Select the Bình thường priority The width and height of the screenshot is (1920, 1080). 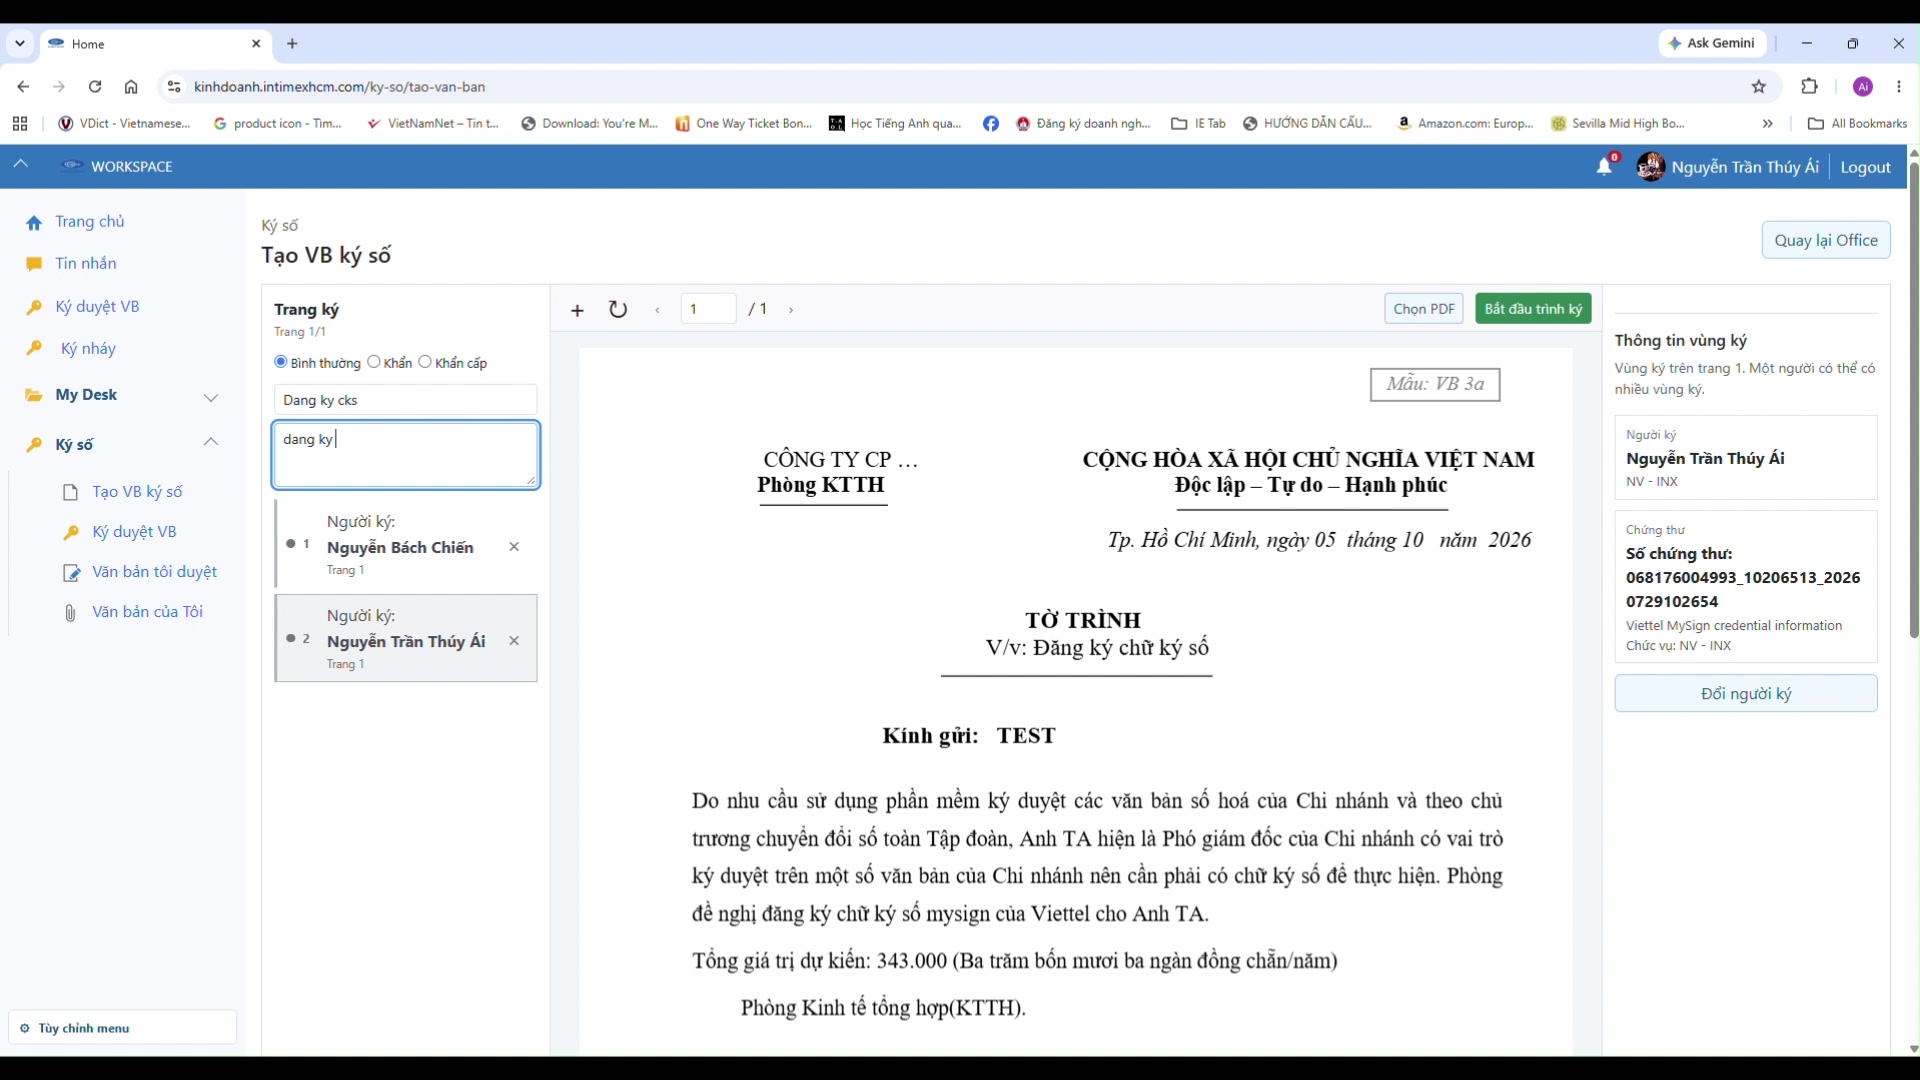pyautogui.click(x=281, y=362)
